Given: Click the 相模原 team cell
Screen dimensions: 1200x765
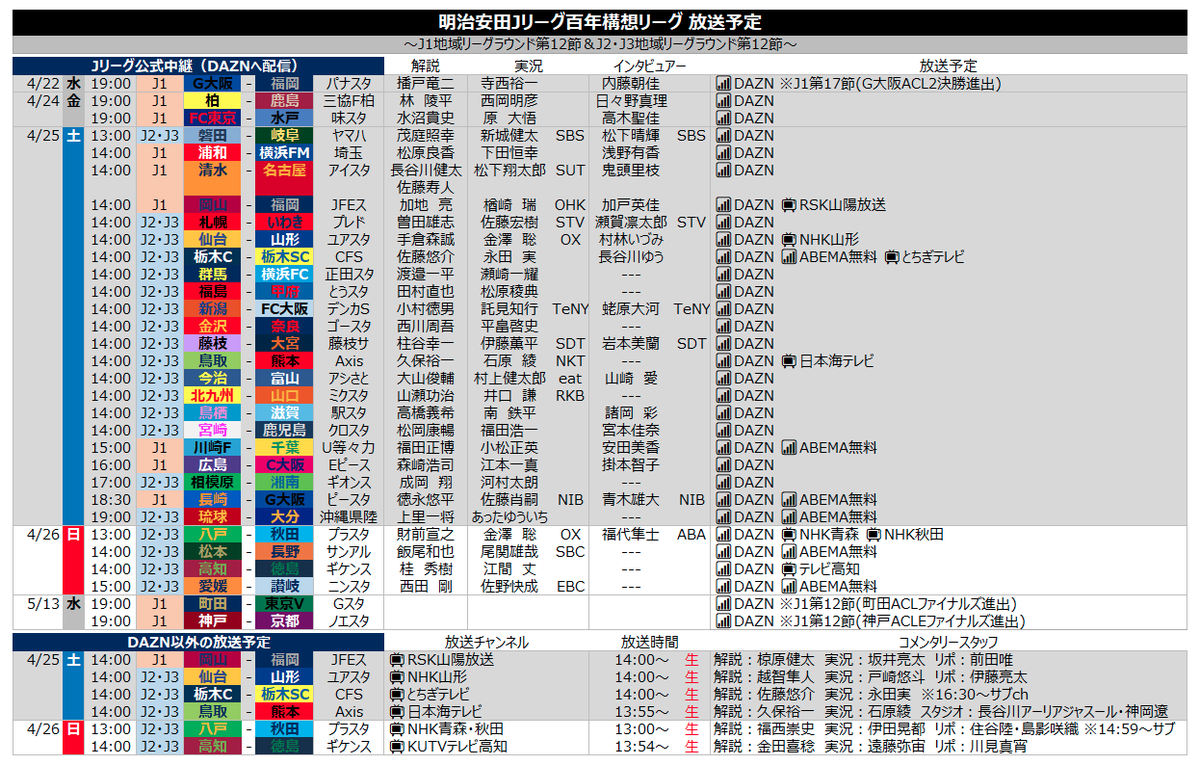Looking at the screenshot, I should [212, 482].
